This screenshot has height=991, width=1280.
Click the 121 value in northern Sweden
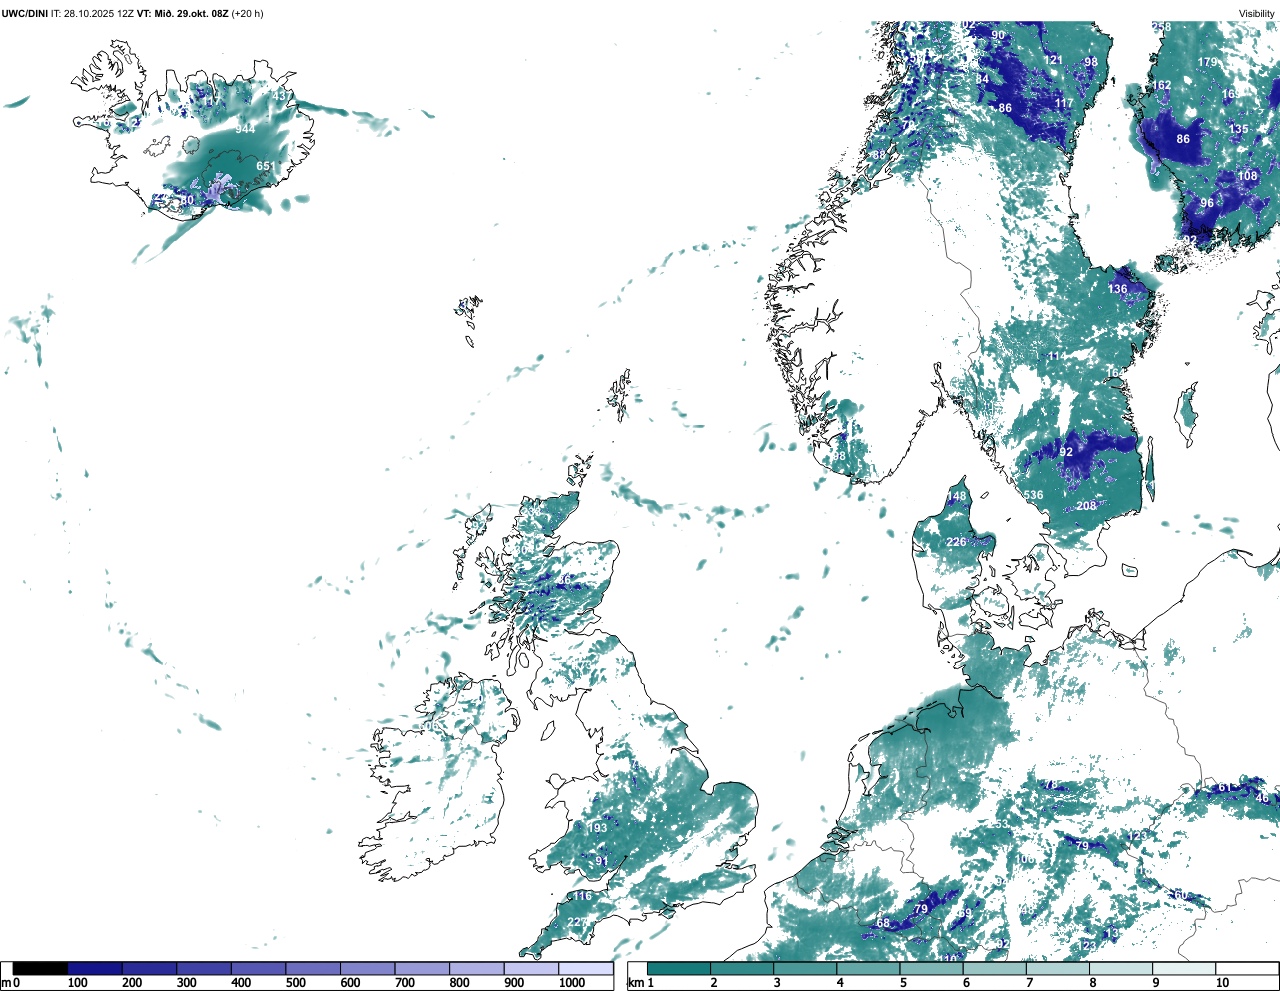click(x=1054, y=60)
